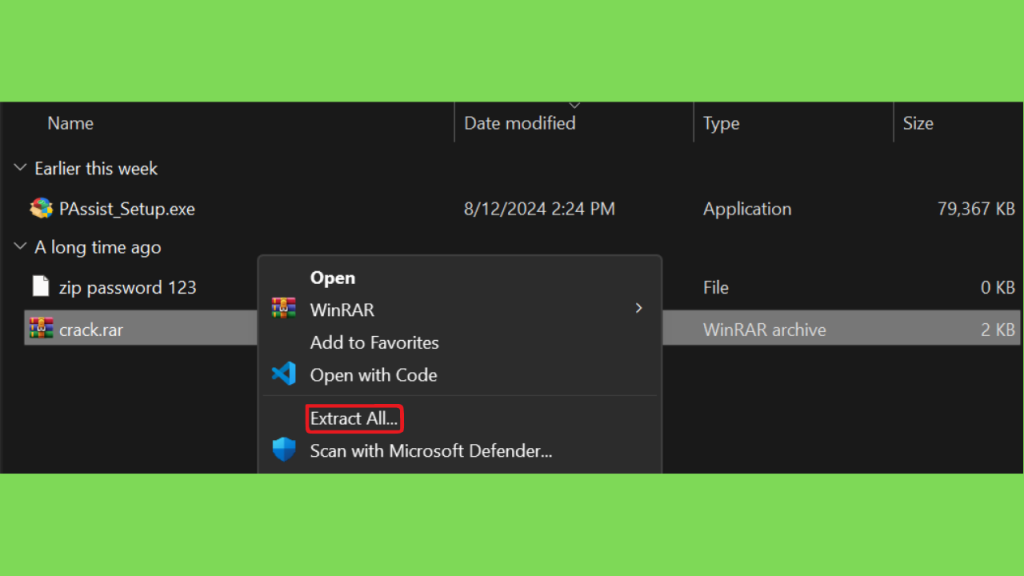Click the crack.rar WinRAR archive icon
Image resolution: width=1024 pixels, height=576 pixels.
(x=41, y=328)
